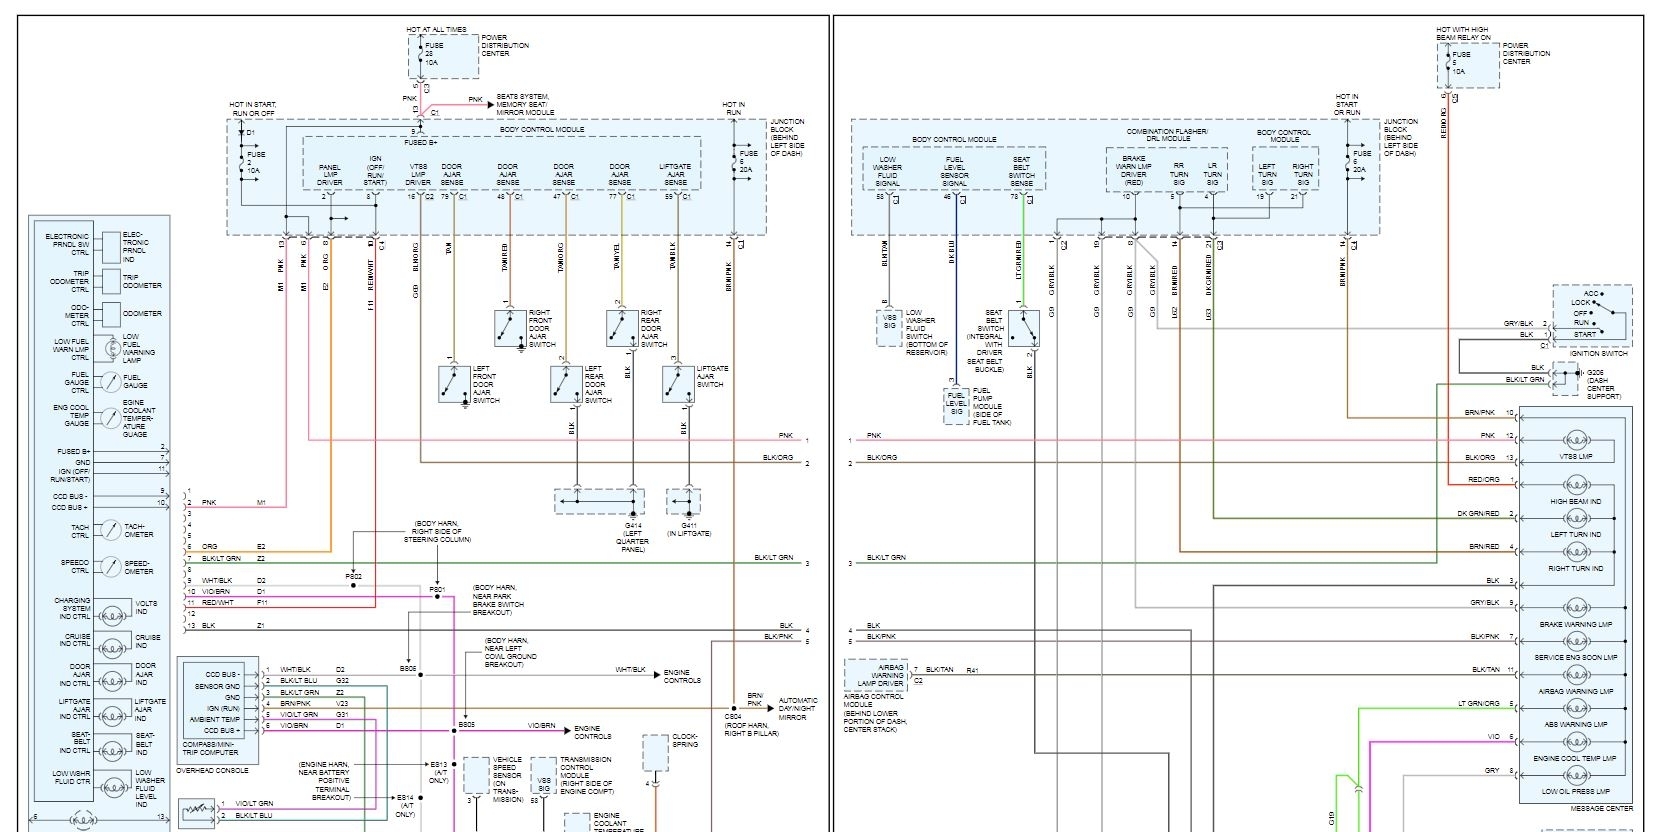Select the FUEL PUMP MODULE label

point(990,406)
